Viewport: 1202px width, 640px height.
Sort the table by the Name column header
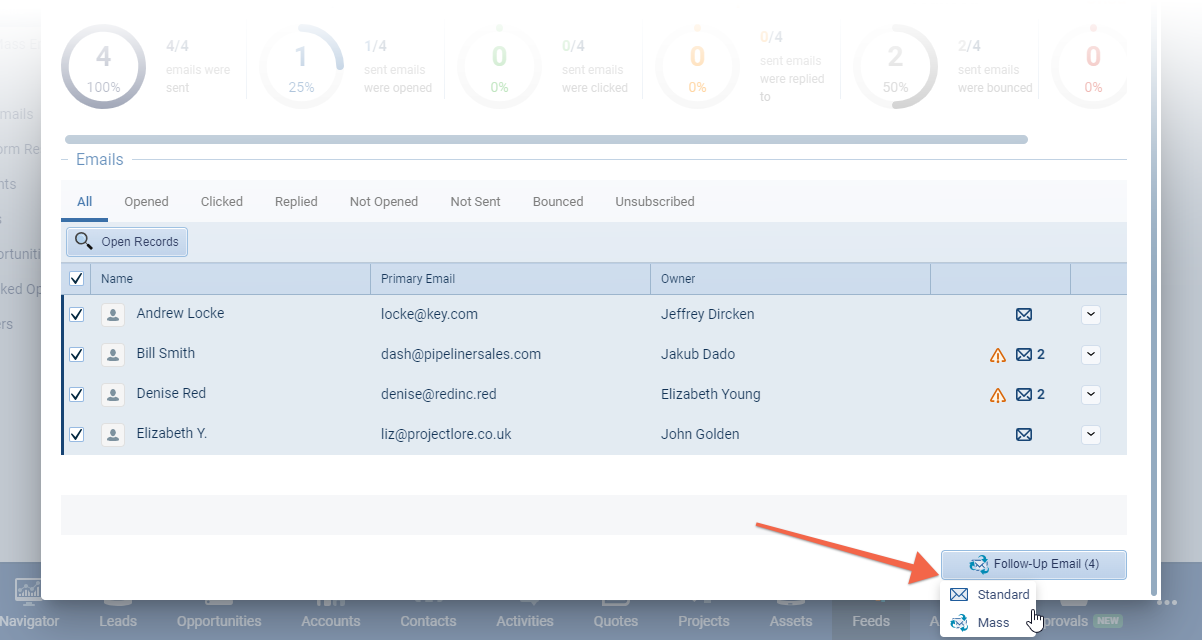[231, 279]
